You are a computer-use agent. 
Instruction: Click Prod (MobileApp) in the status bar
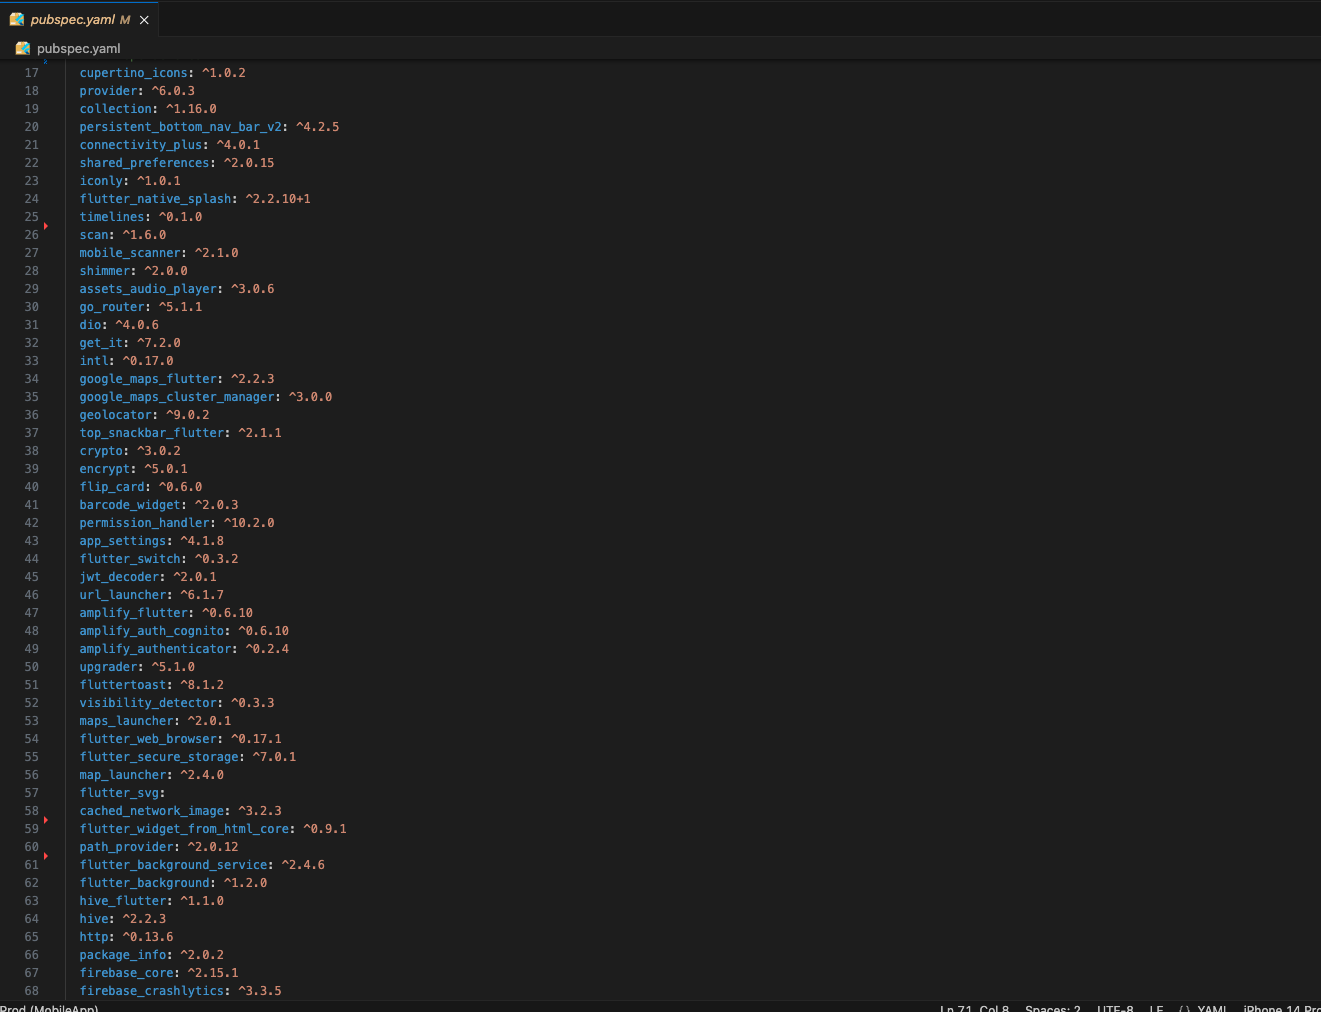(48, 1008)
